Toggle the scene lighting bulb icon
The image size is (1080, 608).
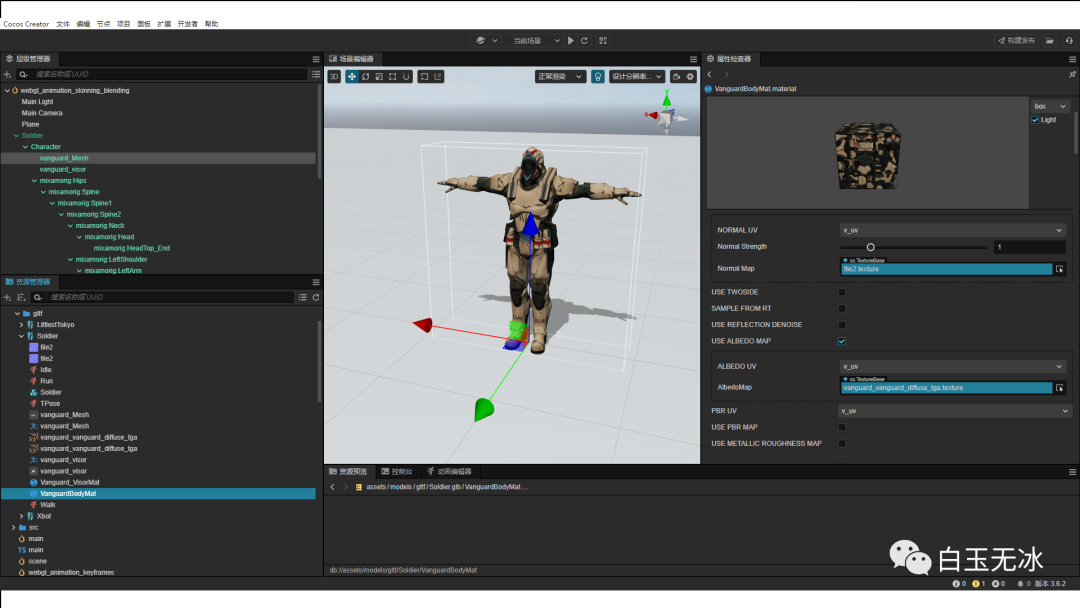(598, 76)
